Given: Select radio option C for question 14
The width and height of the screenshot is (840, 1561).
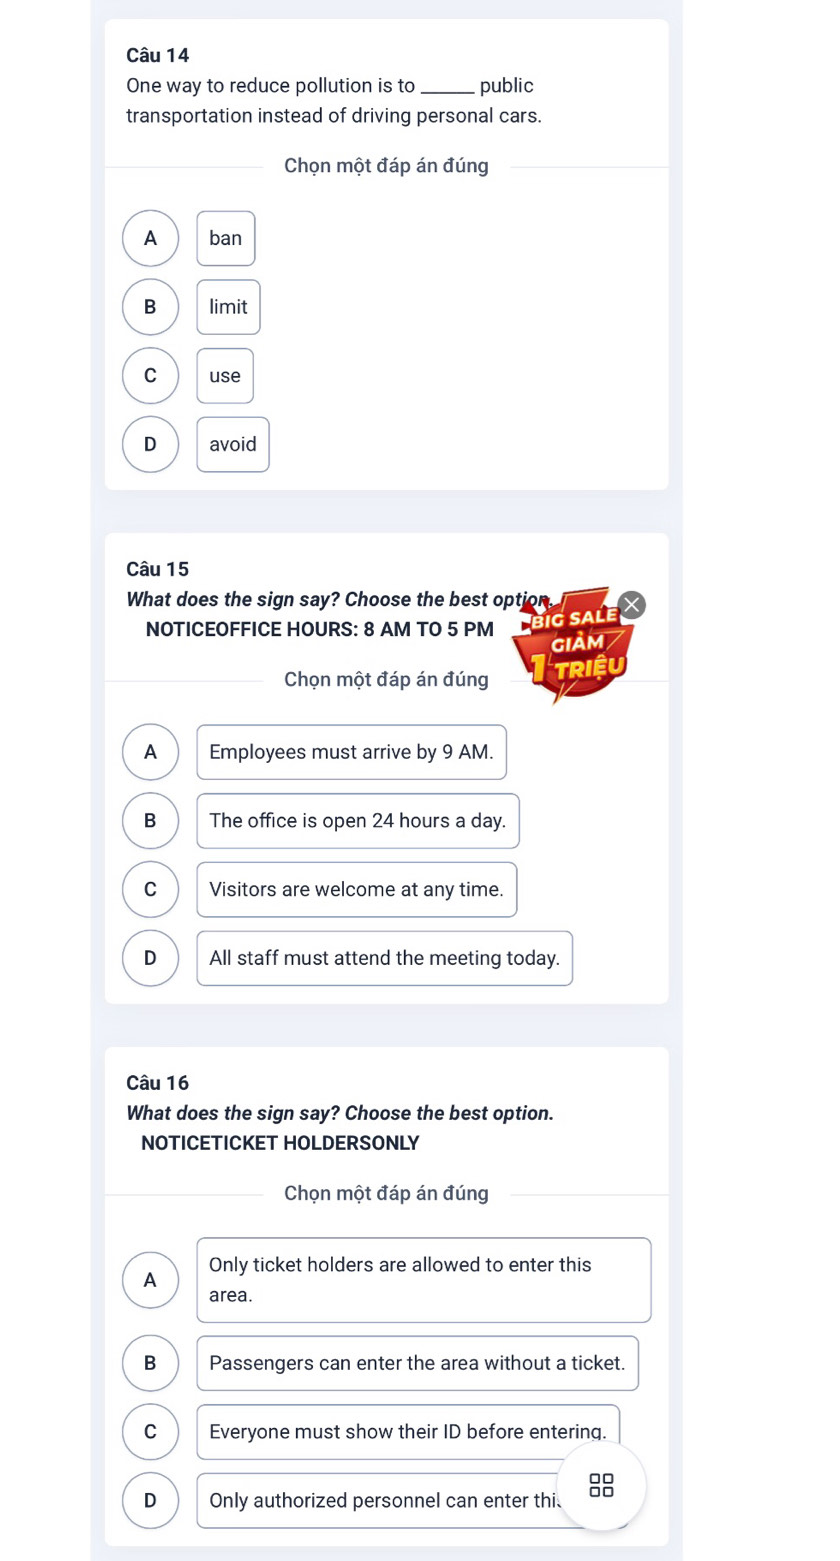Looking at the screenshot, I should tap(150, 376).
